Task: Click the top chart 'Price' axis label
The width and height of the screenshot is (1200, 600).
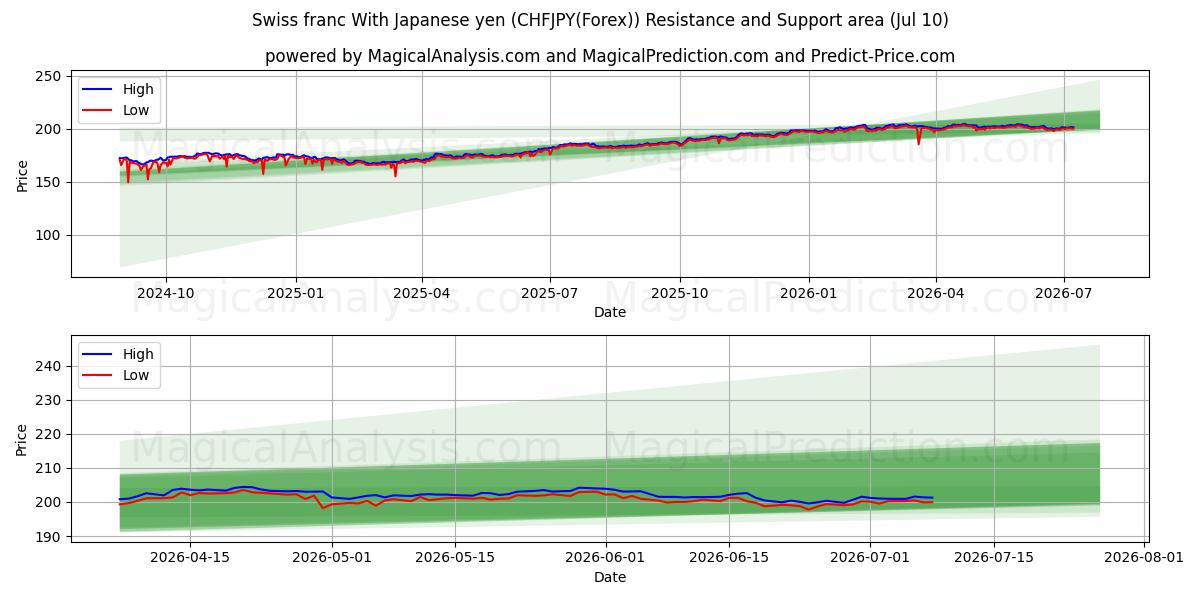Action: [22, 175]
